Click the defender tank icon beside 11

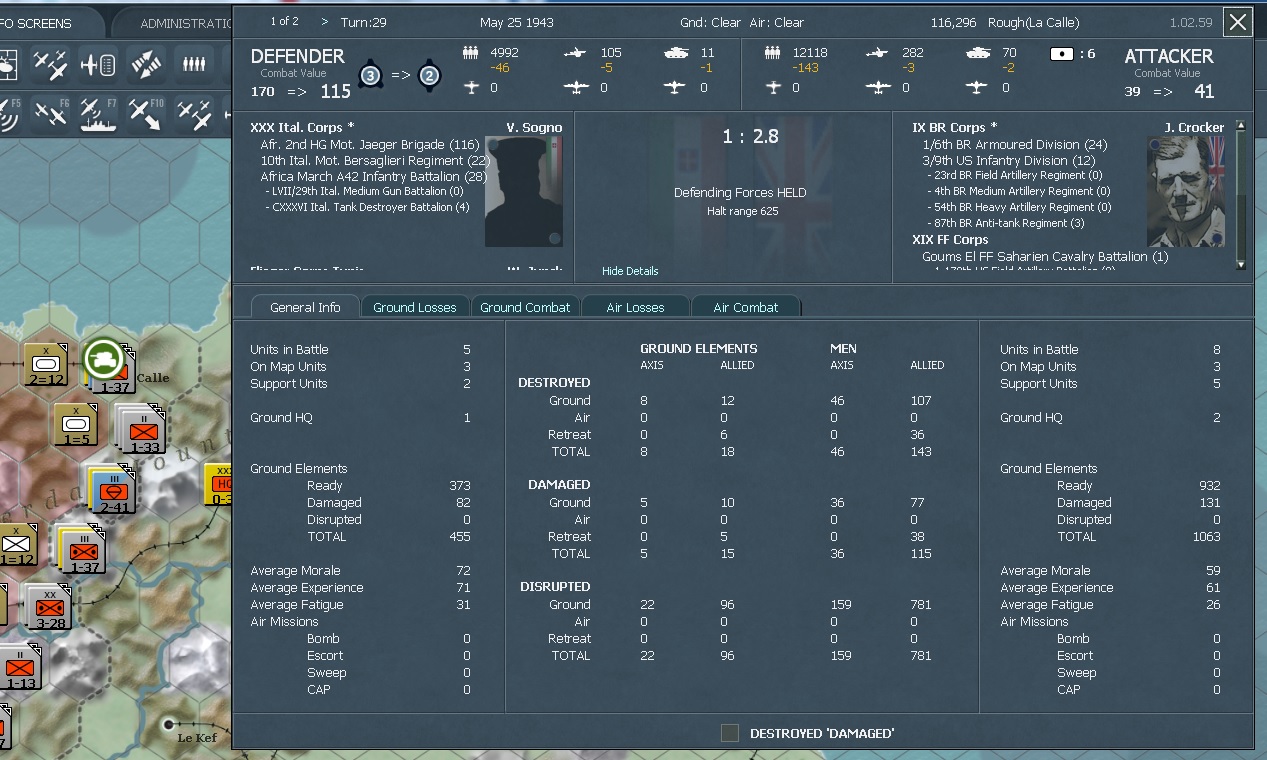point(676,53)
